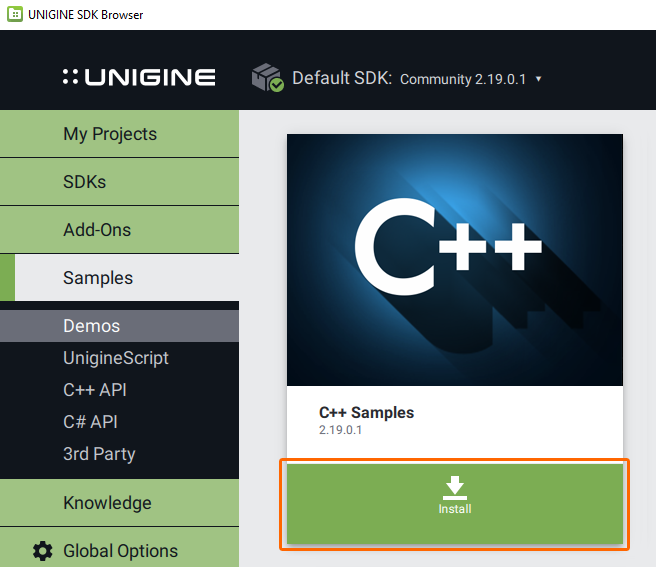Click the C++ Samples title text

pyautogui.click(x=366, y=413)
